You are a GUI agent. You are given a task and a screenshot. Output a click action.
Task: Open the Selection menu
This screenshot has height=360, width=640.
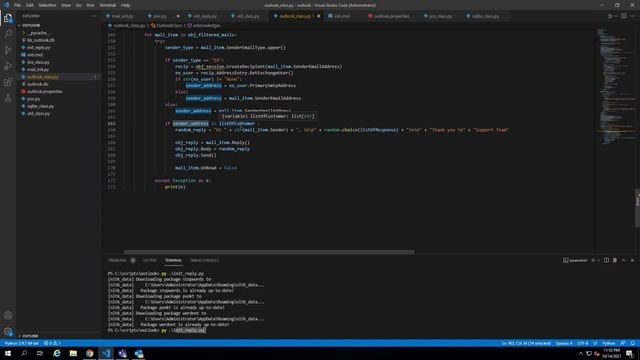(x=47, y=5)
